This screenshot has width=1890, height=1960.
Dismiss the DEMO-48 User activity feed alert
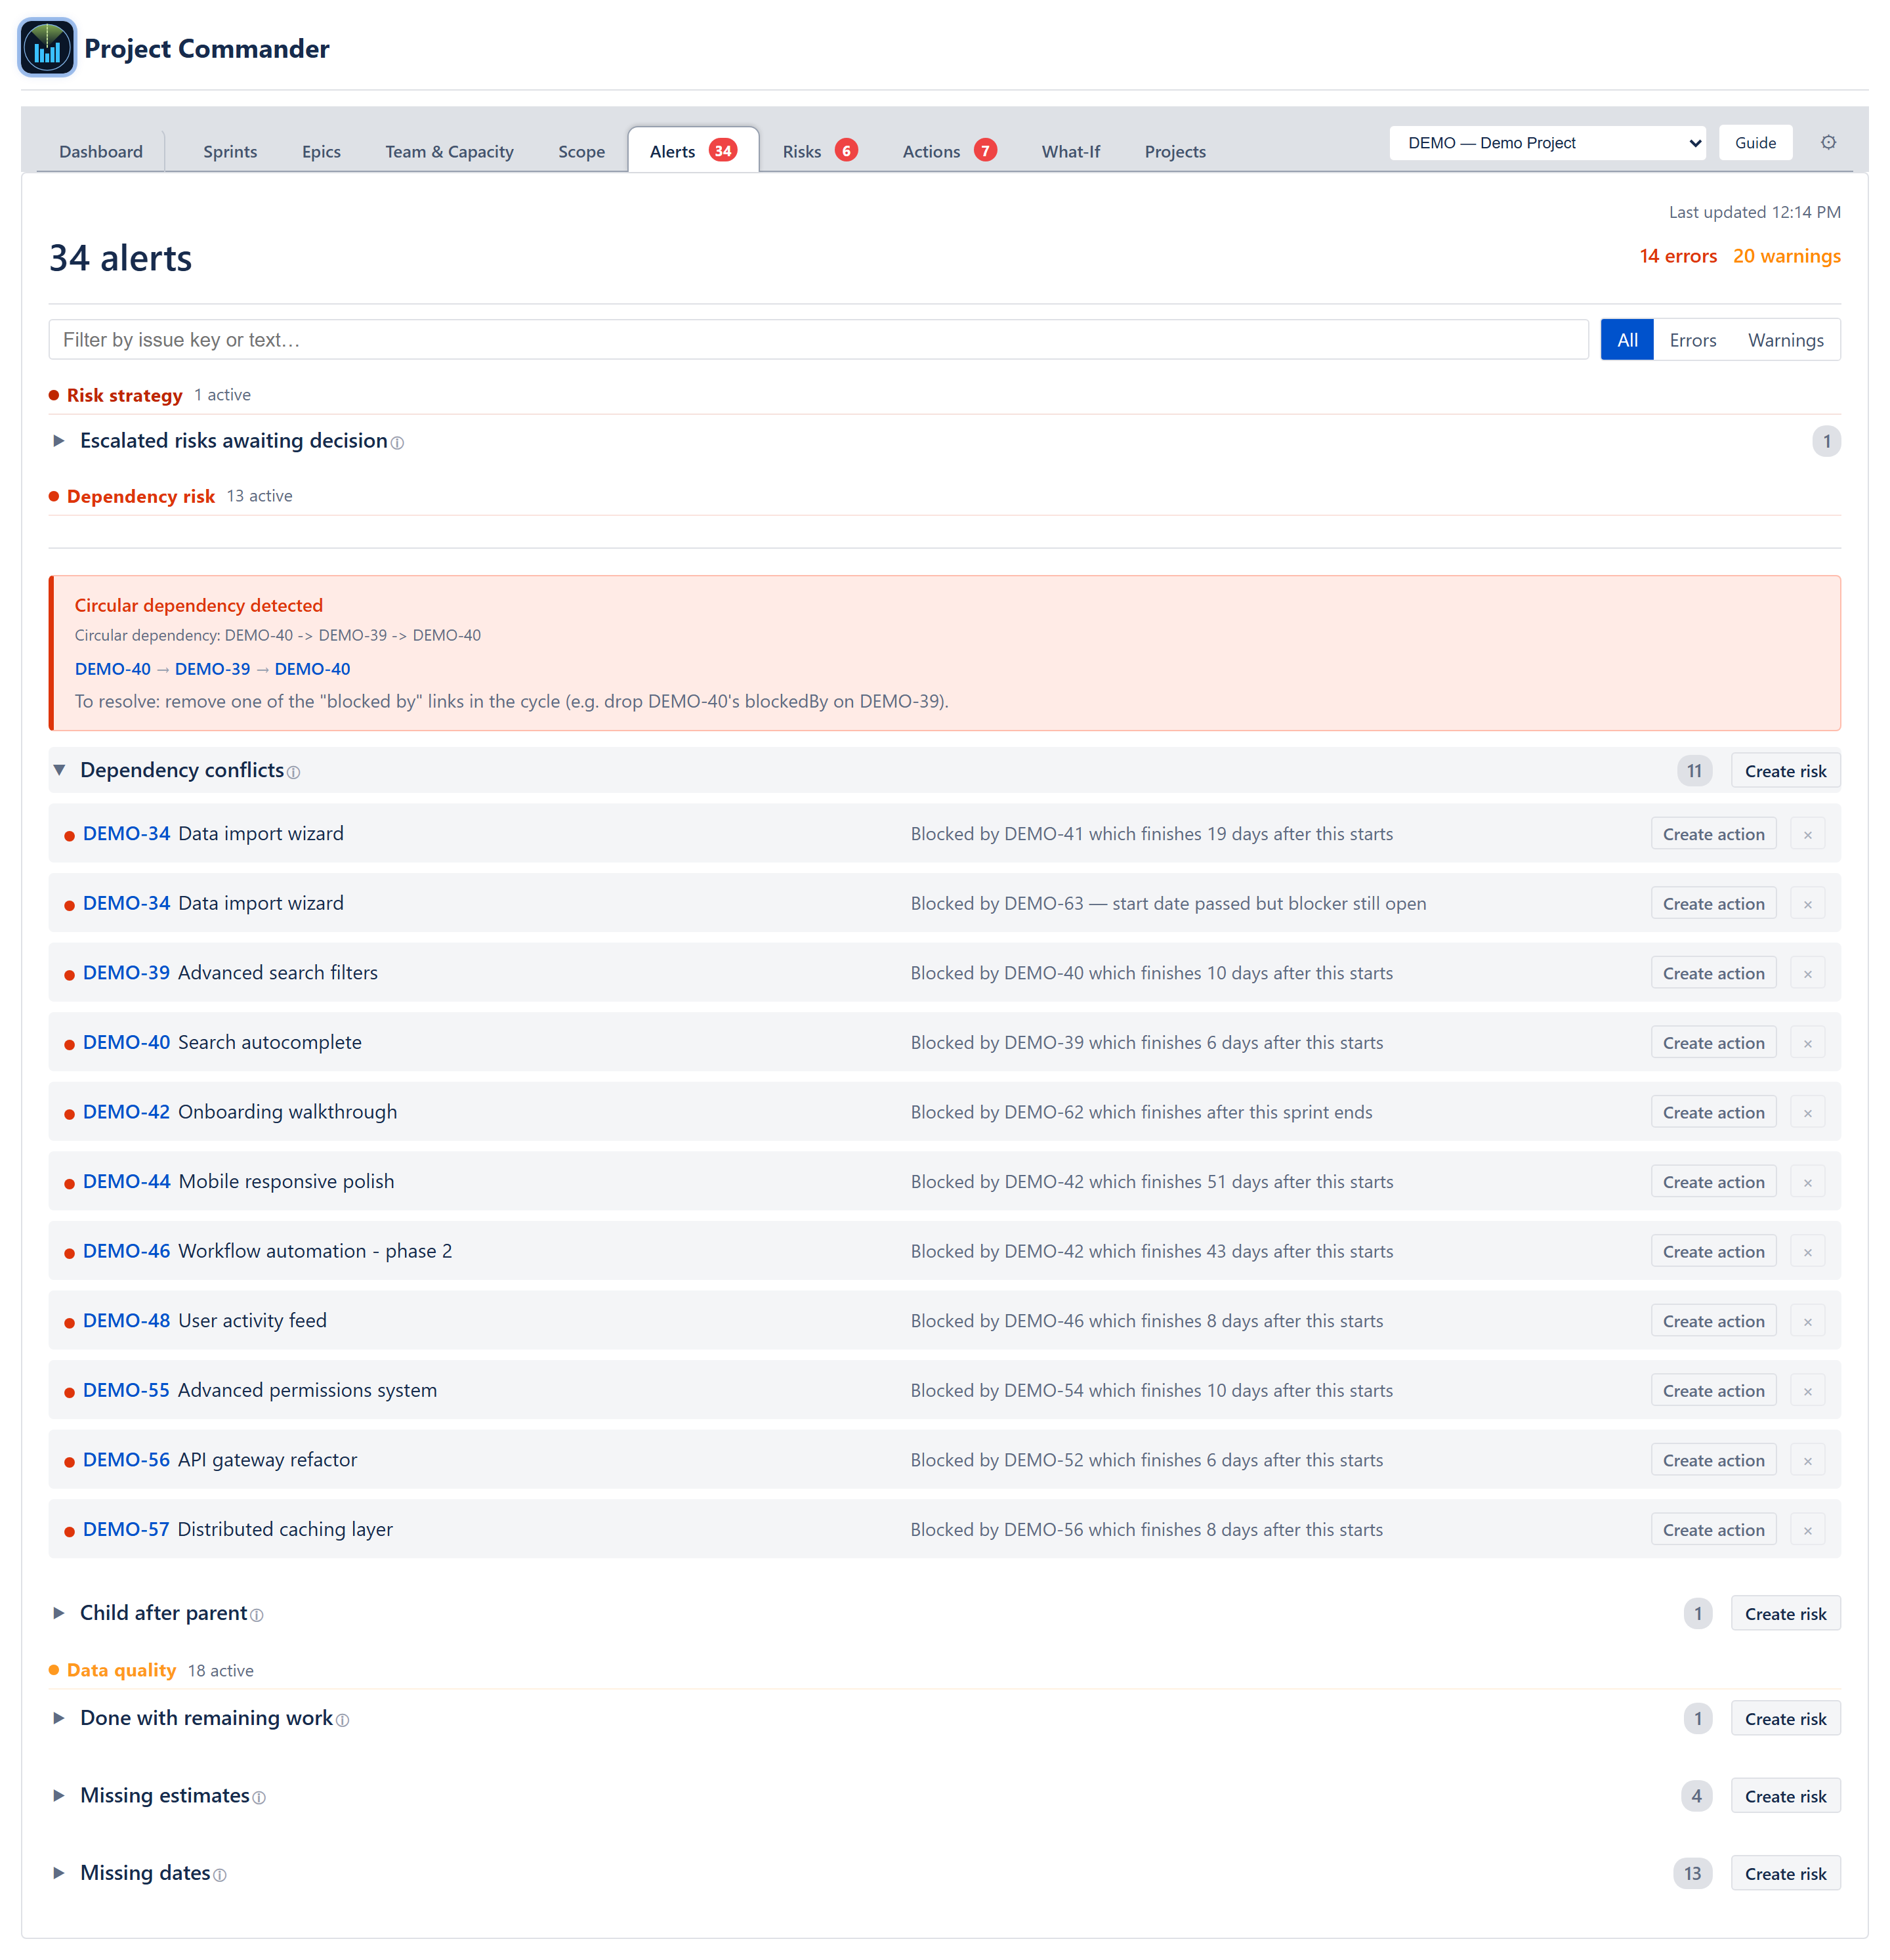coord(1808,1321)
